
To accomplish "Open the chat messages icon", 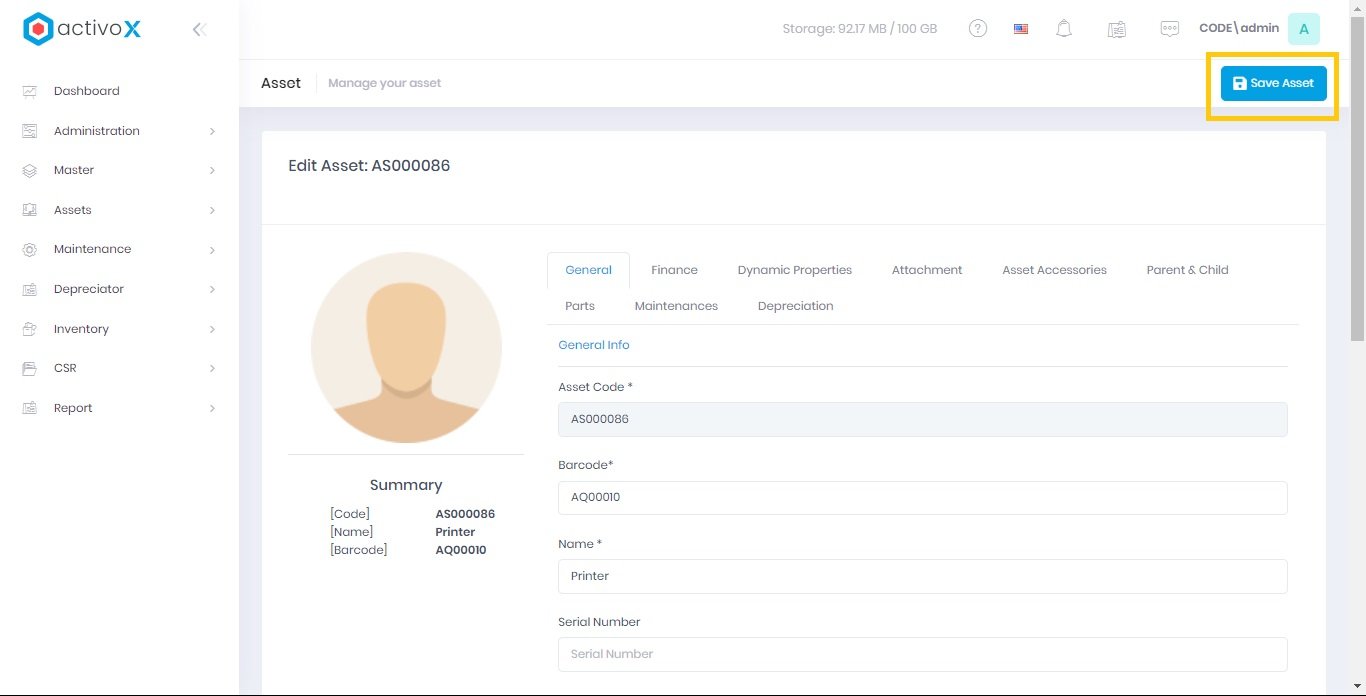I will (1169, 29).
